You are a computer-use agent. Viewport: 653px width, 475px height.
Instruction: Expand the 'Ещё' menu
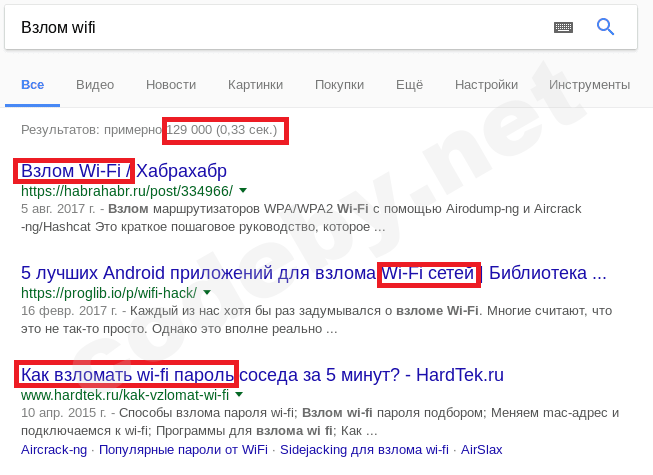409,85
